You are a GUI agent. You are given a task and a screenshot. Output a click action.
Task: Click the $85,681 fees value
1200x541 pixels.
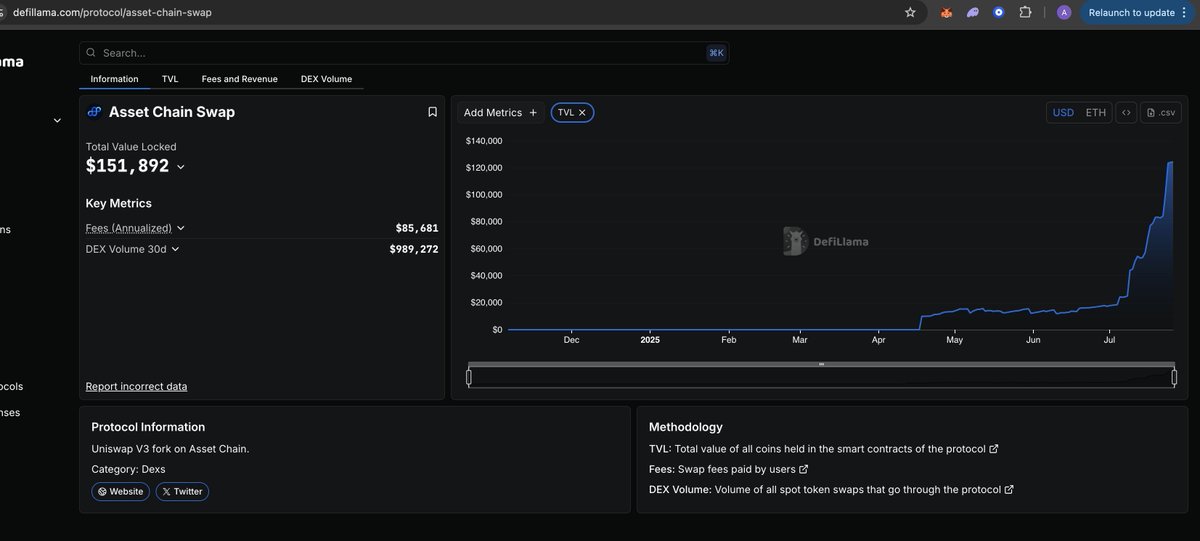coord(417,228)
